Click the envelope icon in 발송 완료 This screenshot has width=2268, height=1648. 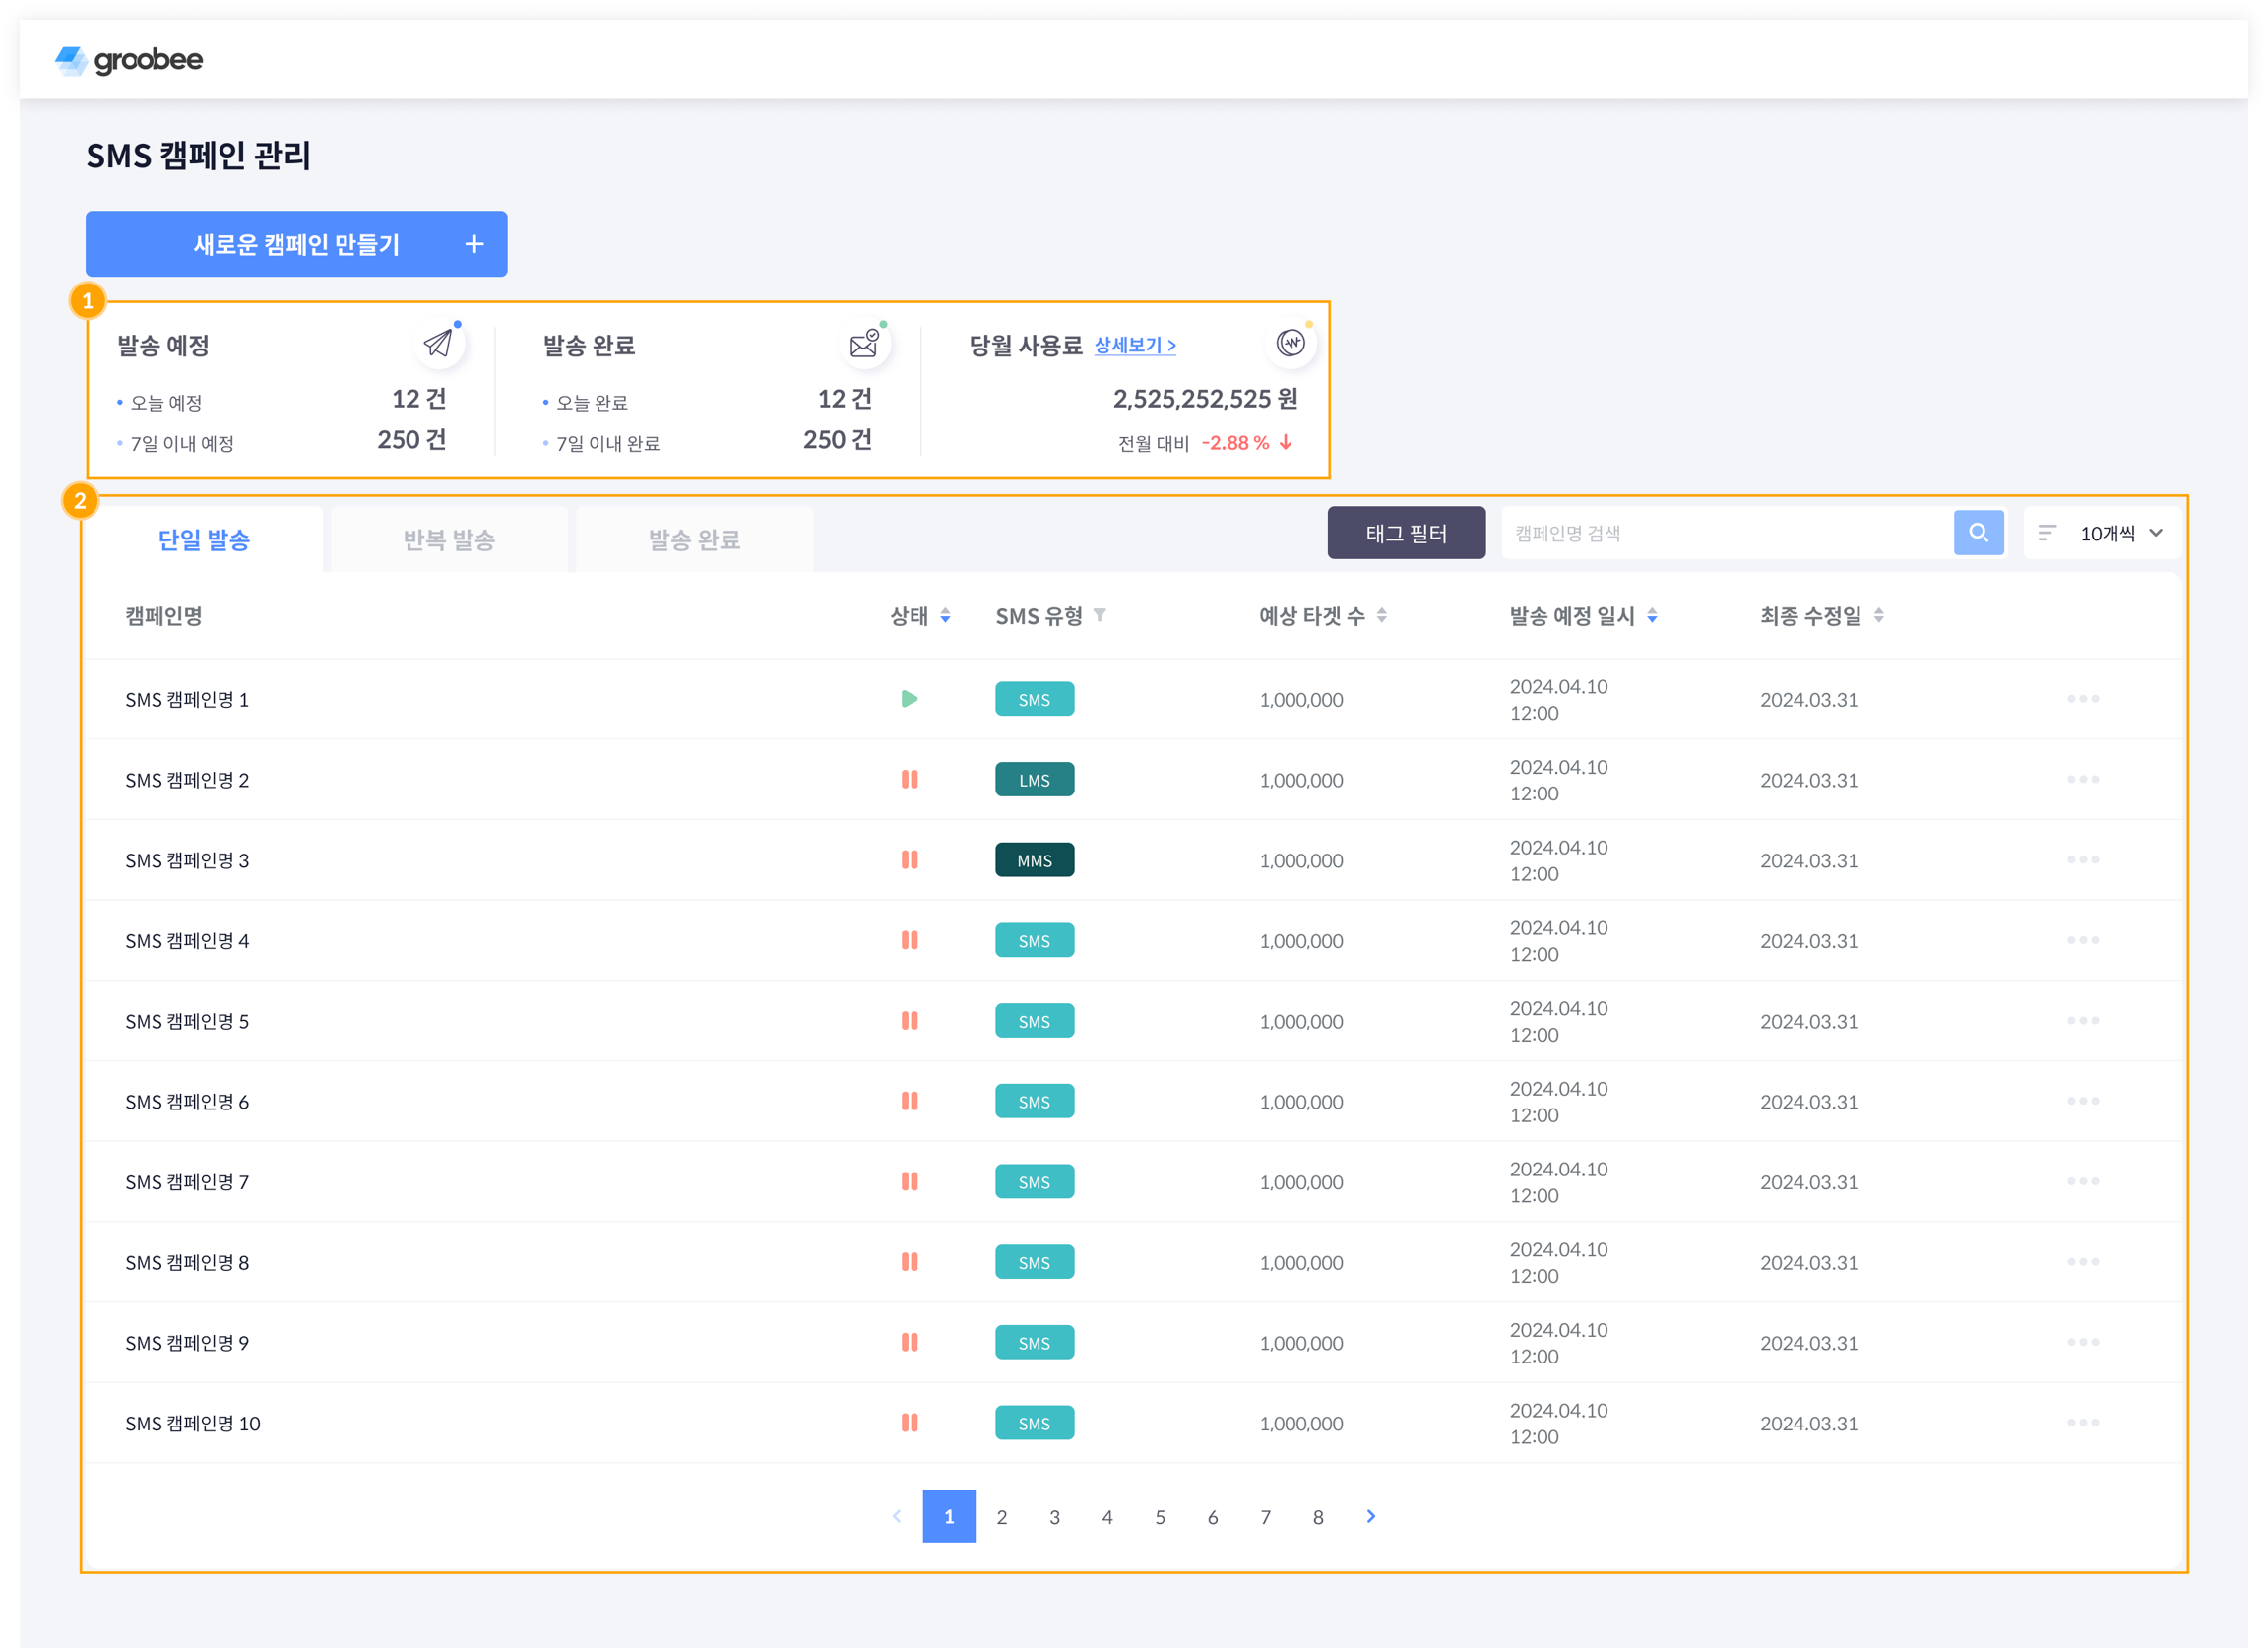[864, 344]
